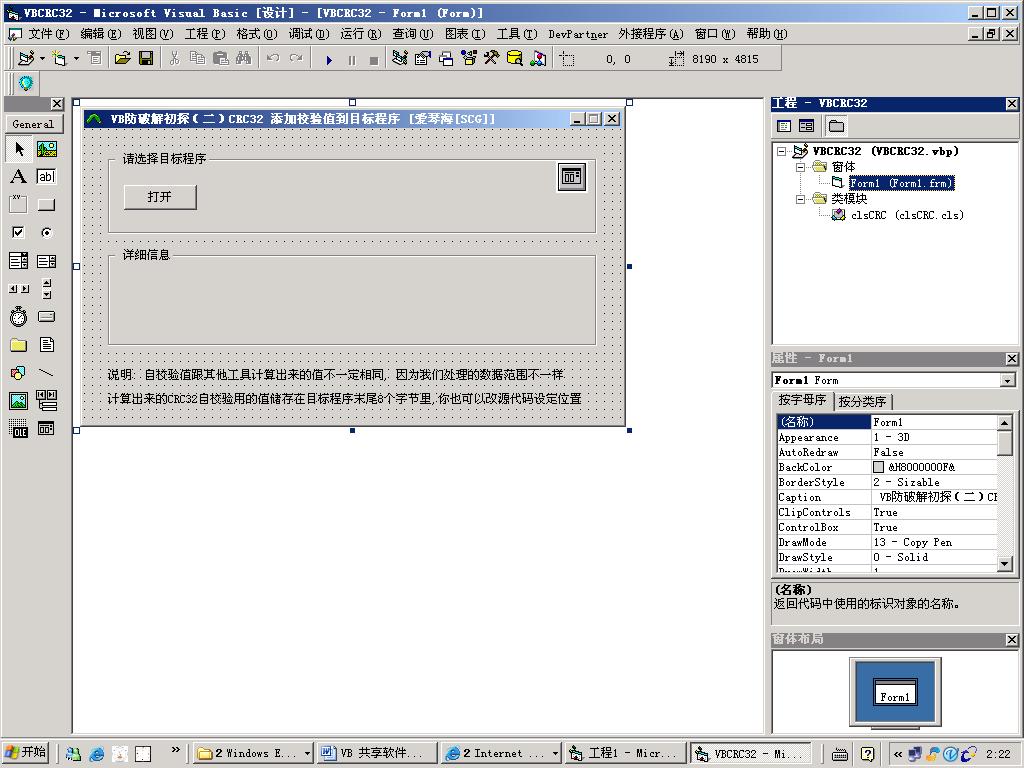The height and width of the screenshot is (768, 1024).
Task: Select the Pointer tool in toolbox
Action: point(19,149)
